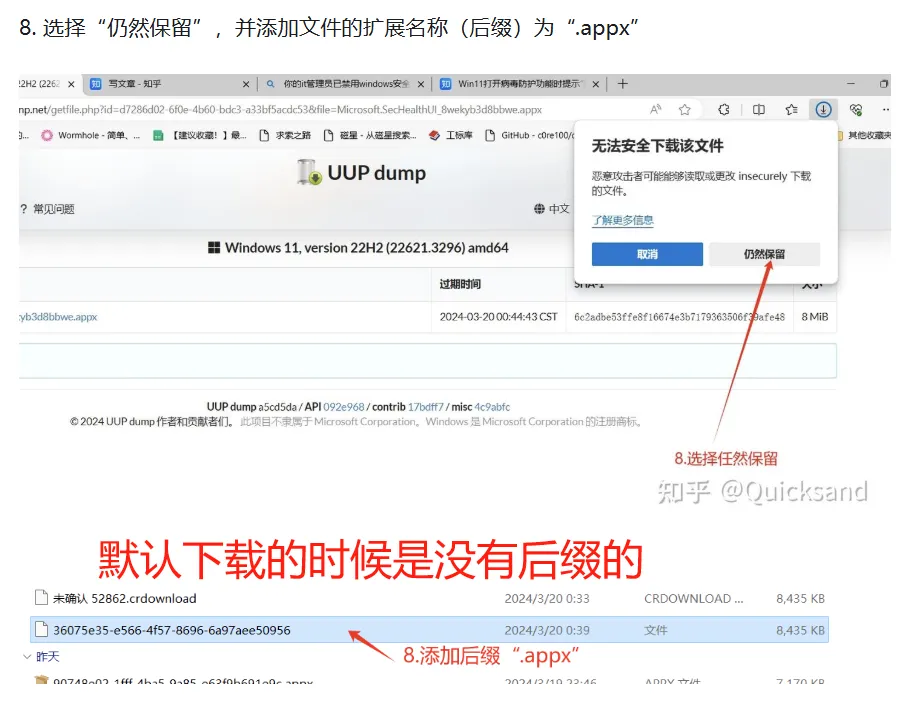Open the browser extensions puzzle icon

724,109
